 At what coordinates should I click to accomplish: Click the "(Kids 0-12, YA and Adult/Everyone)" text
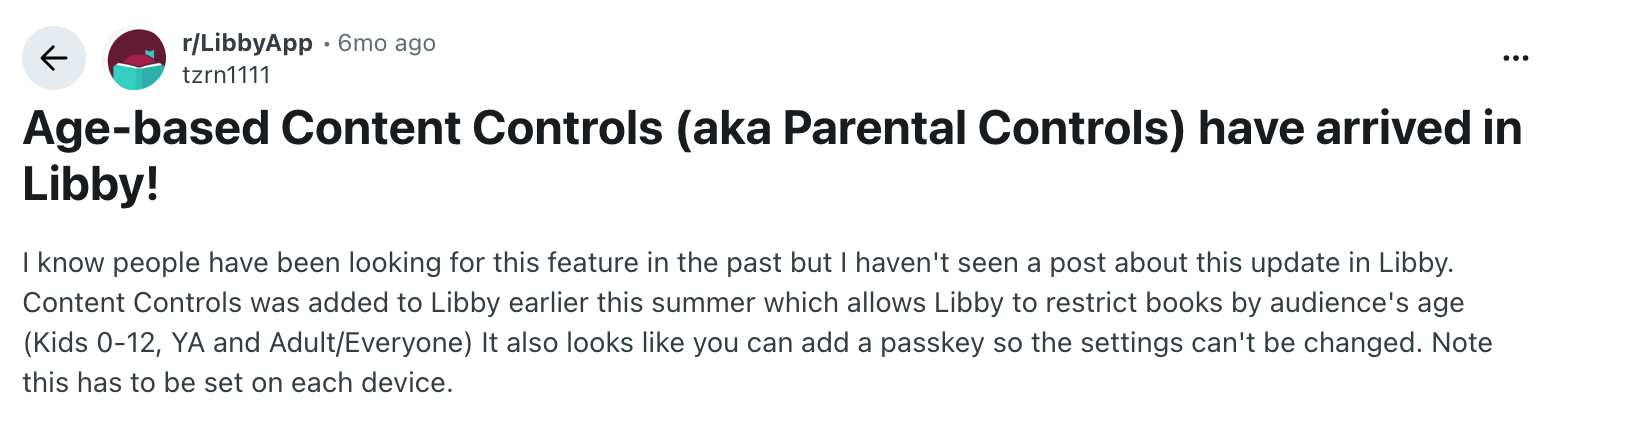(247, 343)
